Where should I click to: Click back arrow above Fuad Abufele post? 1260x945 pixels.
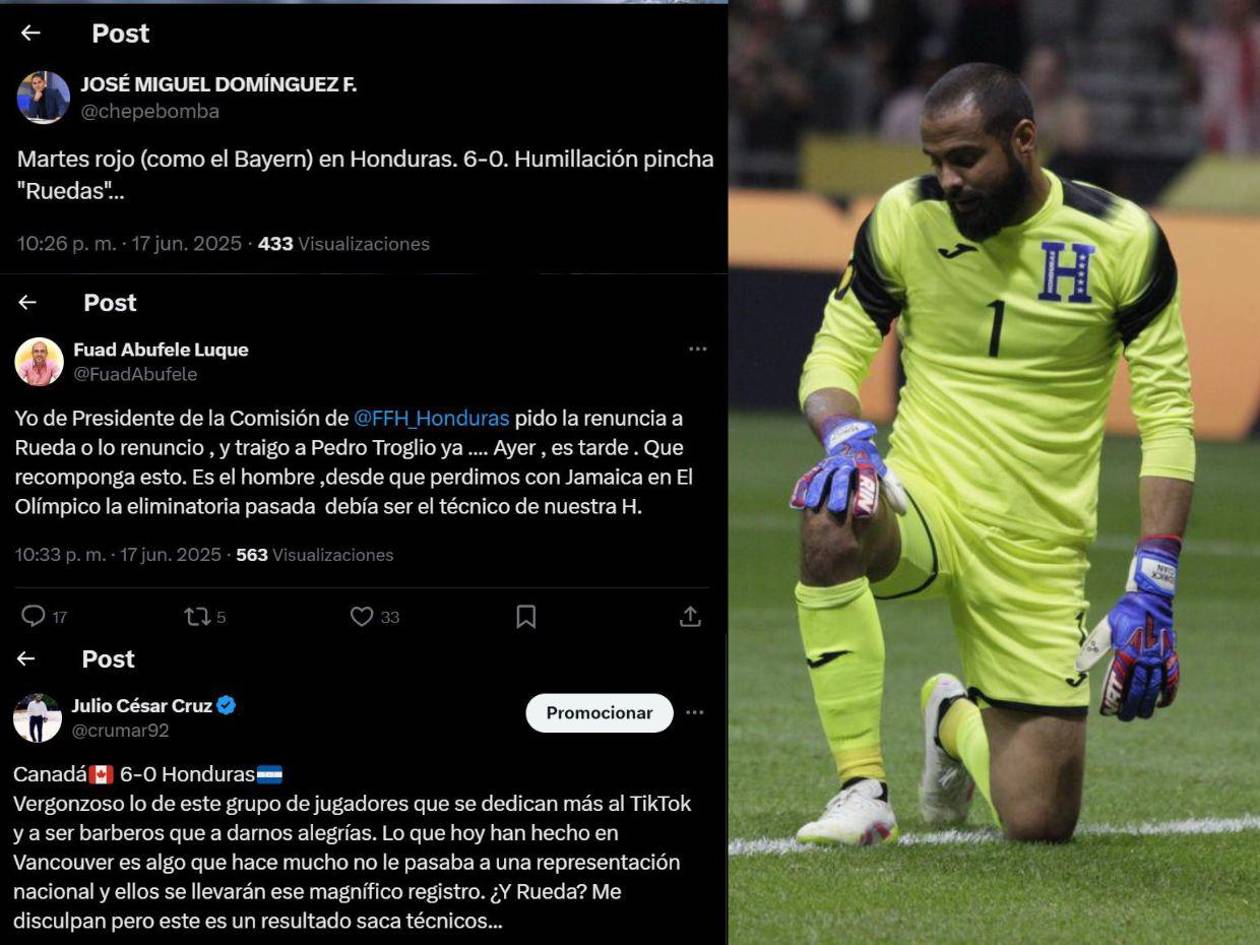pos(27,302)
